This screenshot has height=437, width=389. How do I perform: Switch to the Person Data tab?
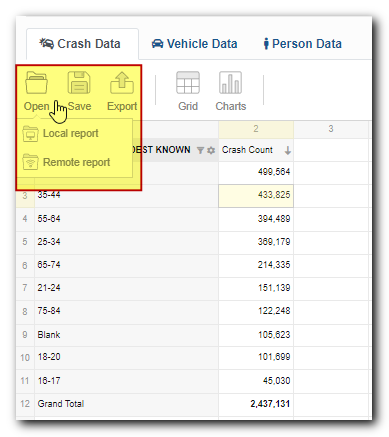click(x=302, y=44)
